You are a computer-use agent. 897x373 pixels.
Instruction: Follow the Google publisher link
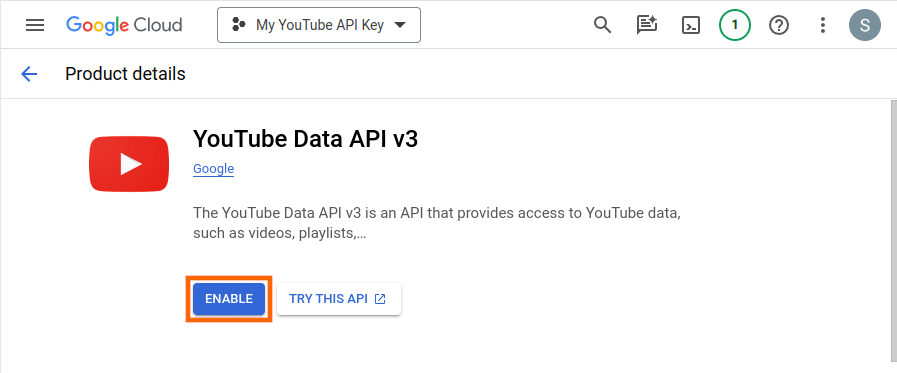coord(213,169)
